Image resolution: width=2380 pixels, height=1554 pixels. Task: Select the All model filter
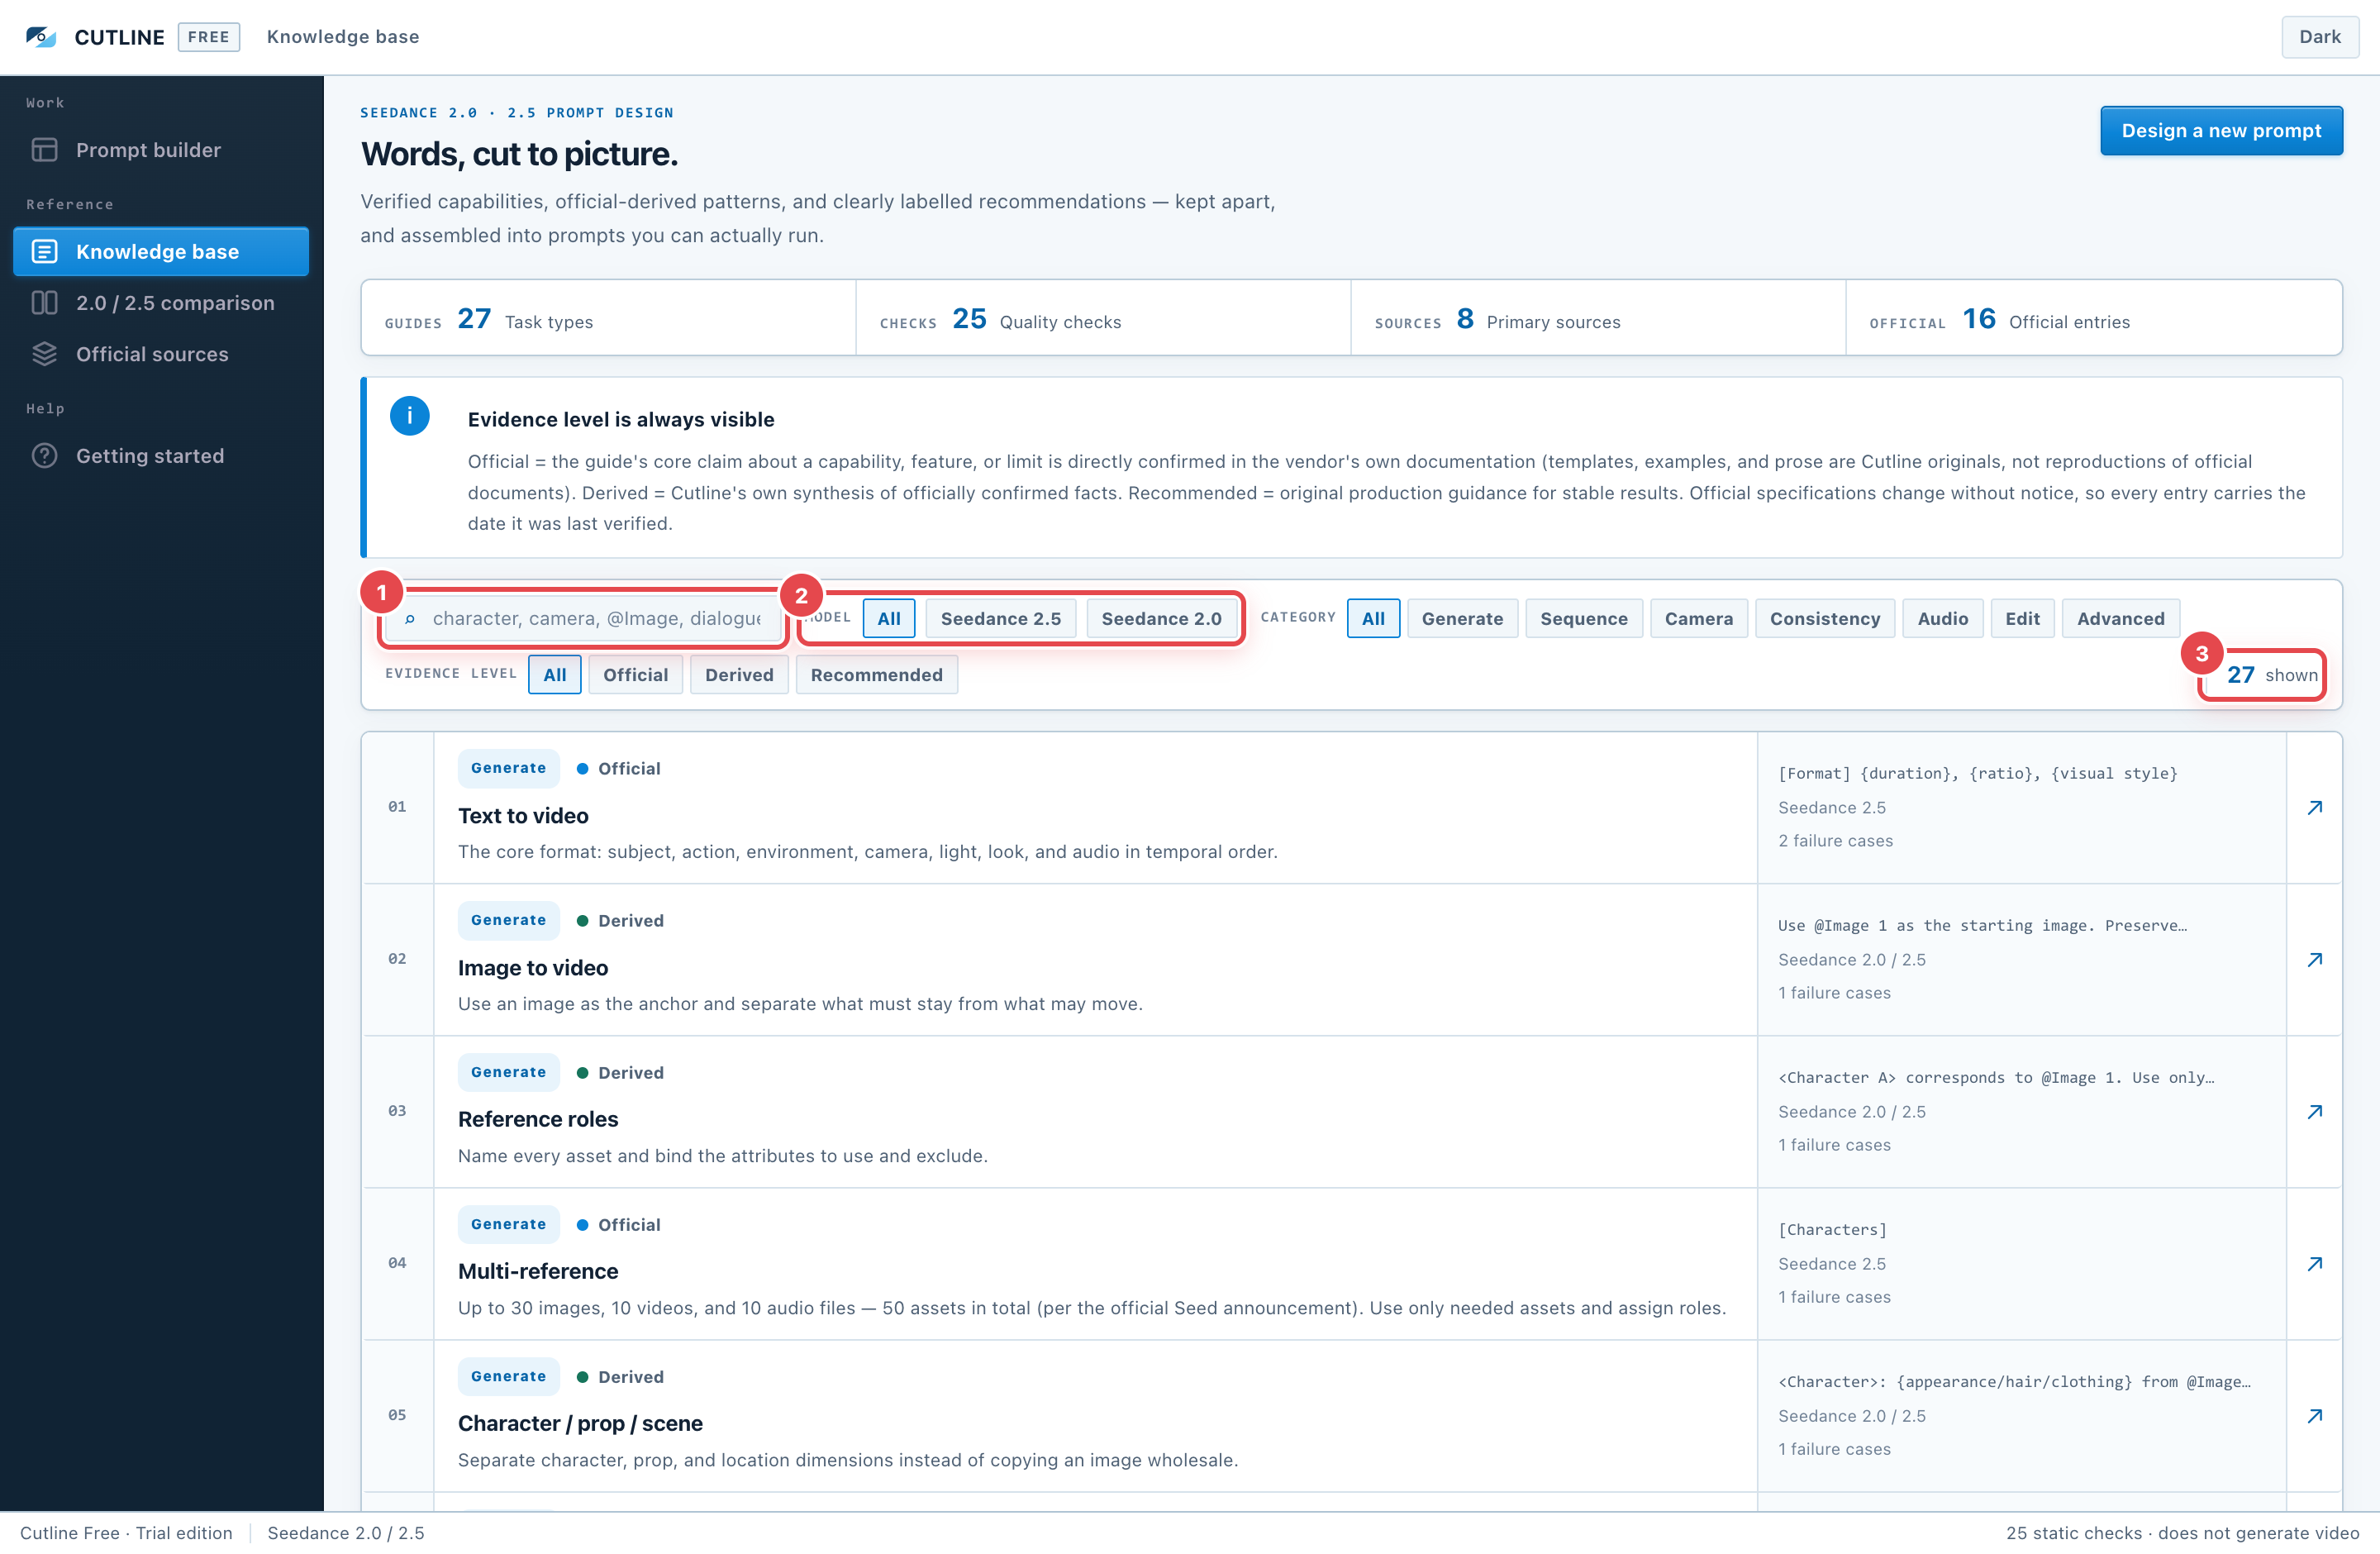(889, 619)
